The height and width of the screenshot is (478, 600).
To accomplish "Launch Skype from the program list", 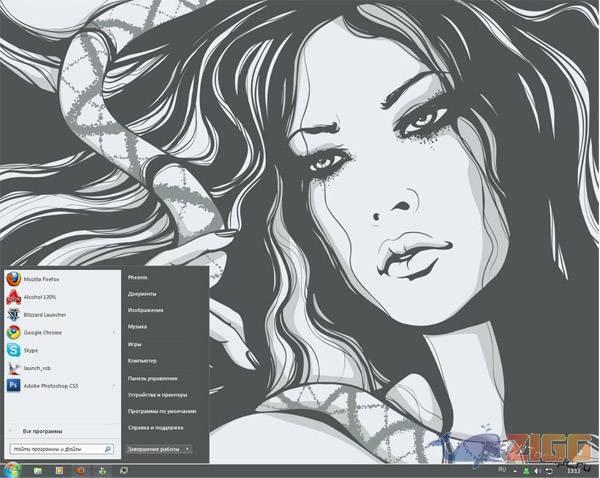I will coord(30,350).
